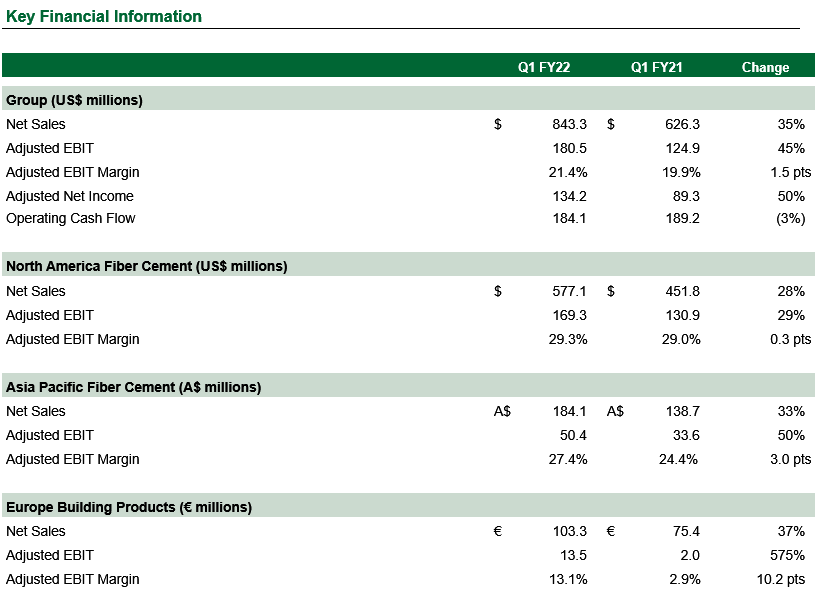
Task: Select the 10.2 pts margin change
Action: (781, 580)
